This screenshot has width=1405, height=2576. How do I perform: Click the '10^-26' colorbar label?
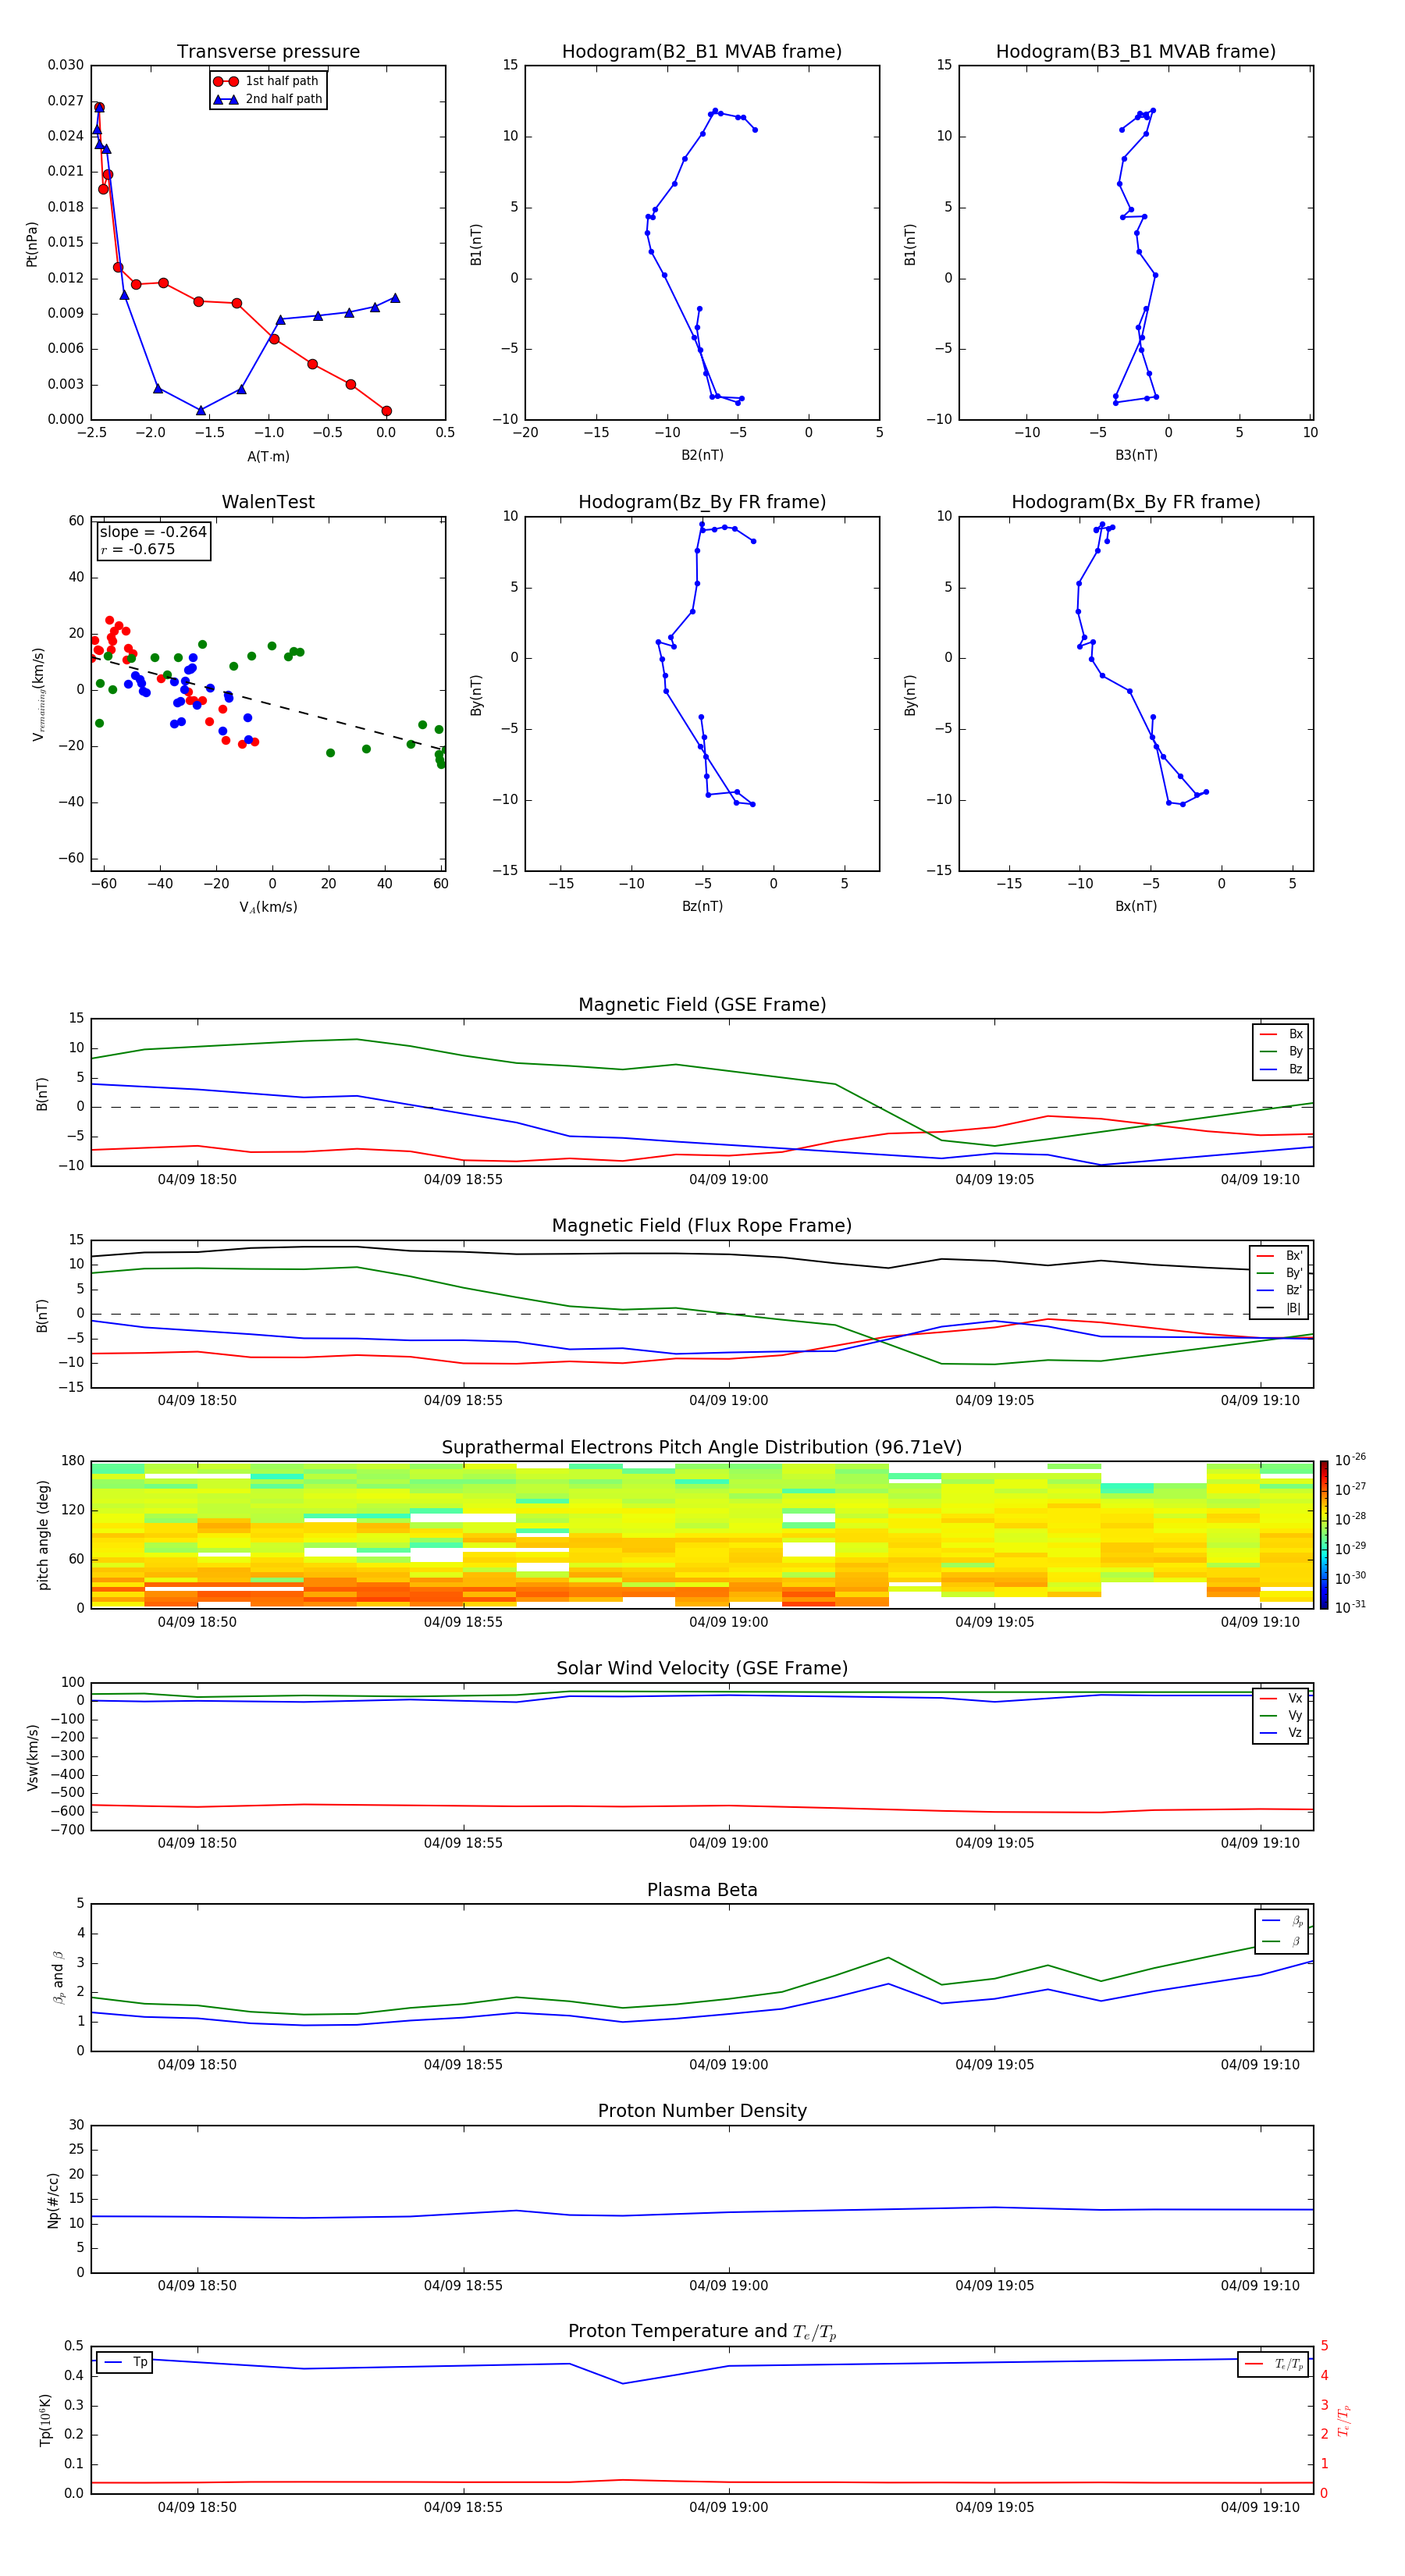click(x=1350, y=1460)
